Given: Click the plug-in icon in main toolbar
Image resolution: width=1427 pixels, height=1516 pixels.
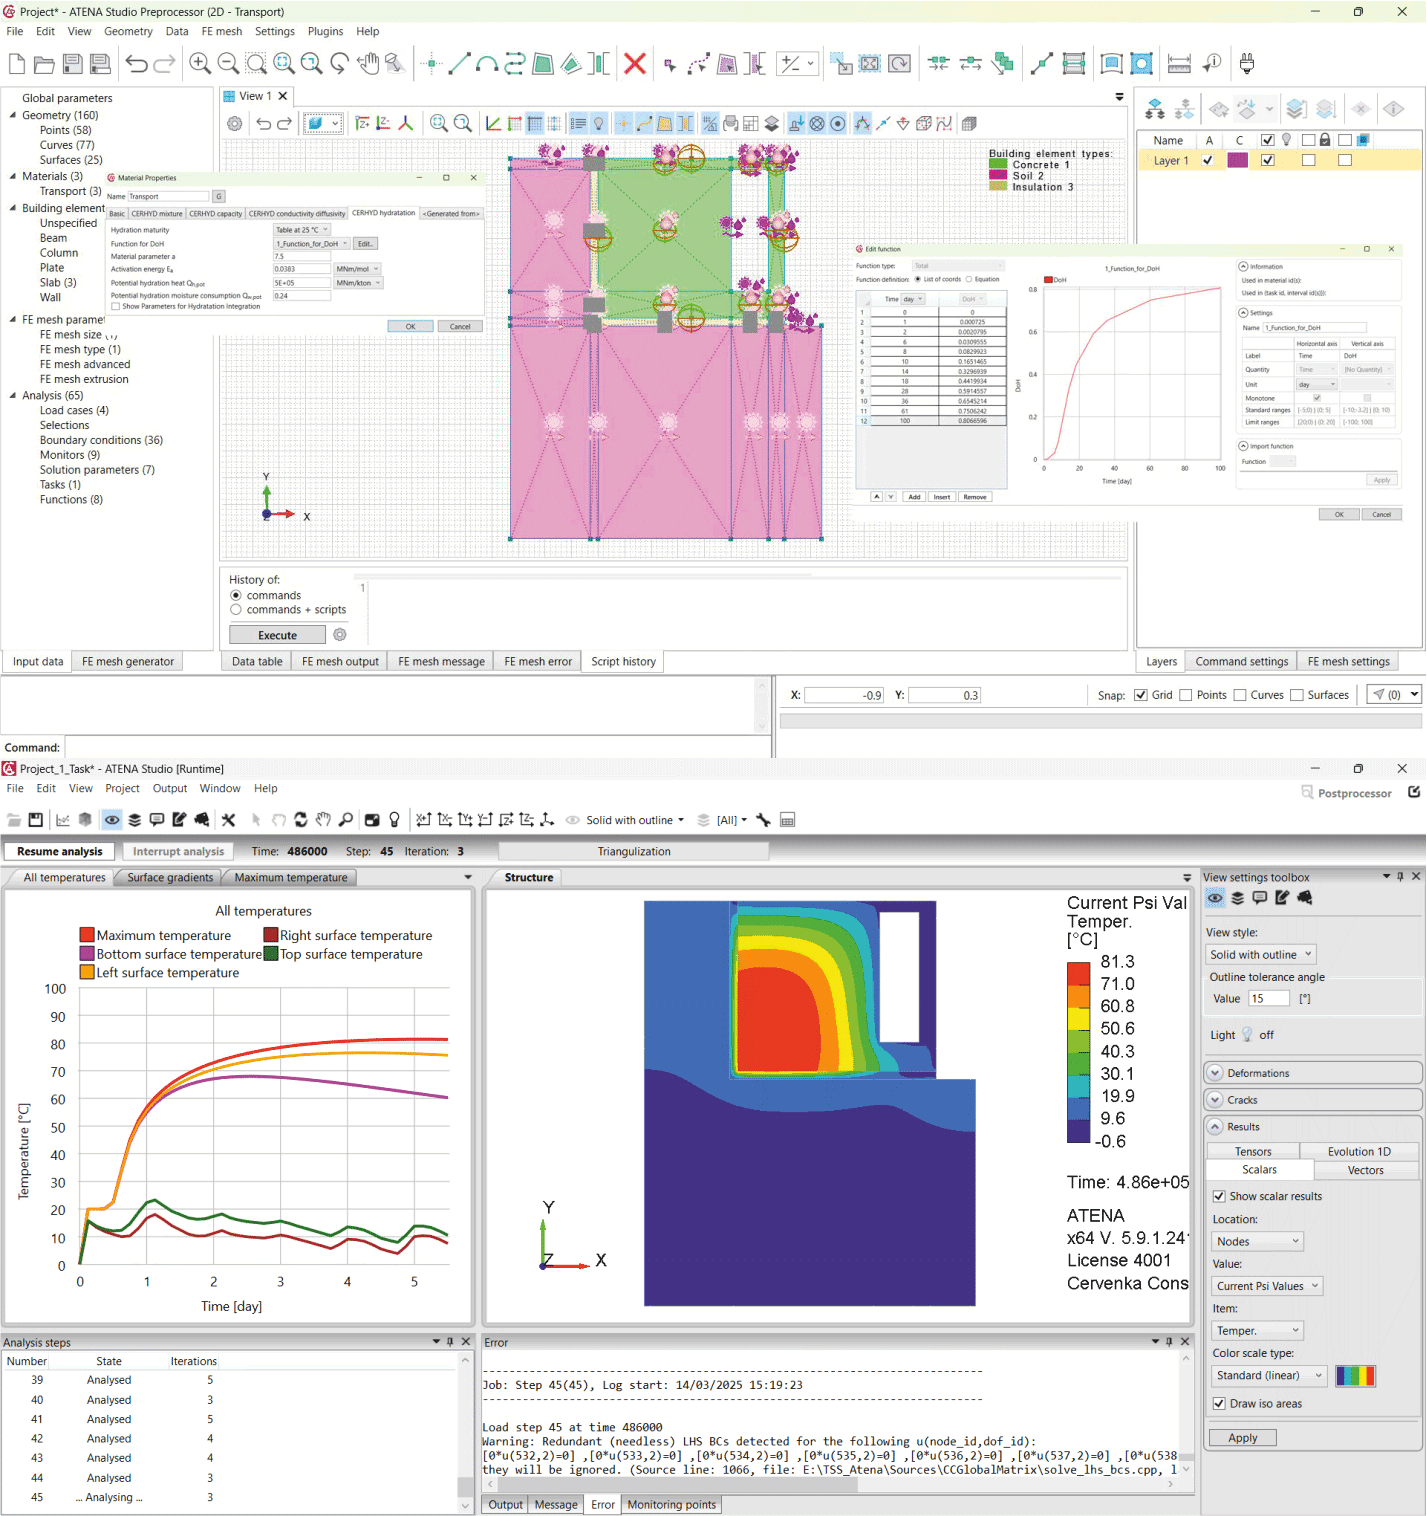Looking at the screenshot, I should tap(1246, 64).
